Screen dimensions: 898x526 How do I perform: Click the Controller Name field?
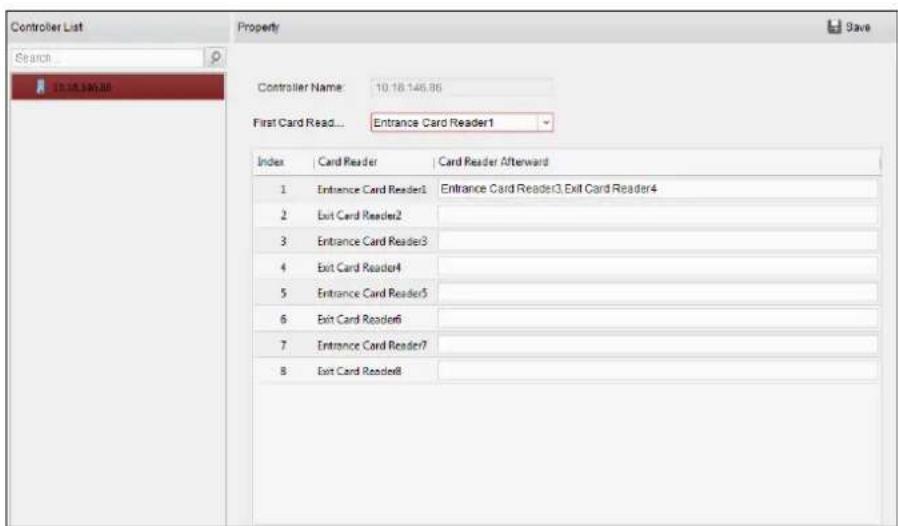coord(462,88)
